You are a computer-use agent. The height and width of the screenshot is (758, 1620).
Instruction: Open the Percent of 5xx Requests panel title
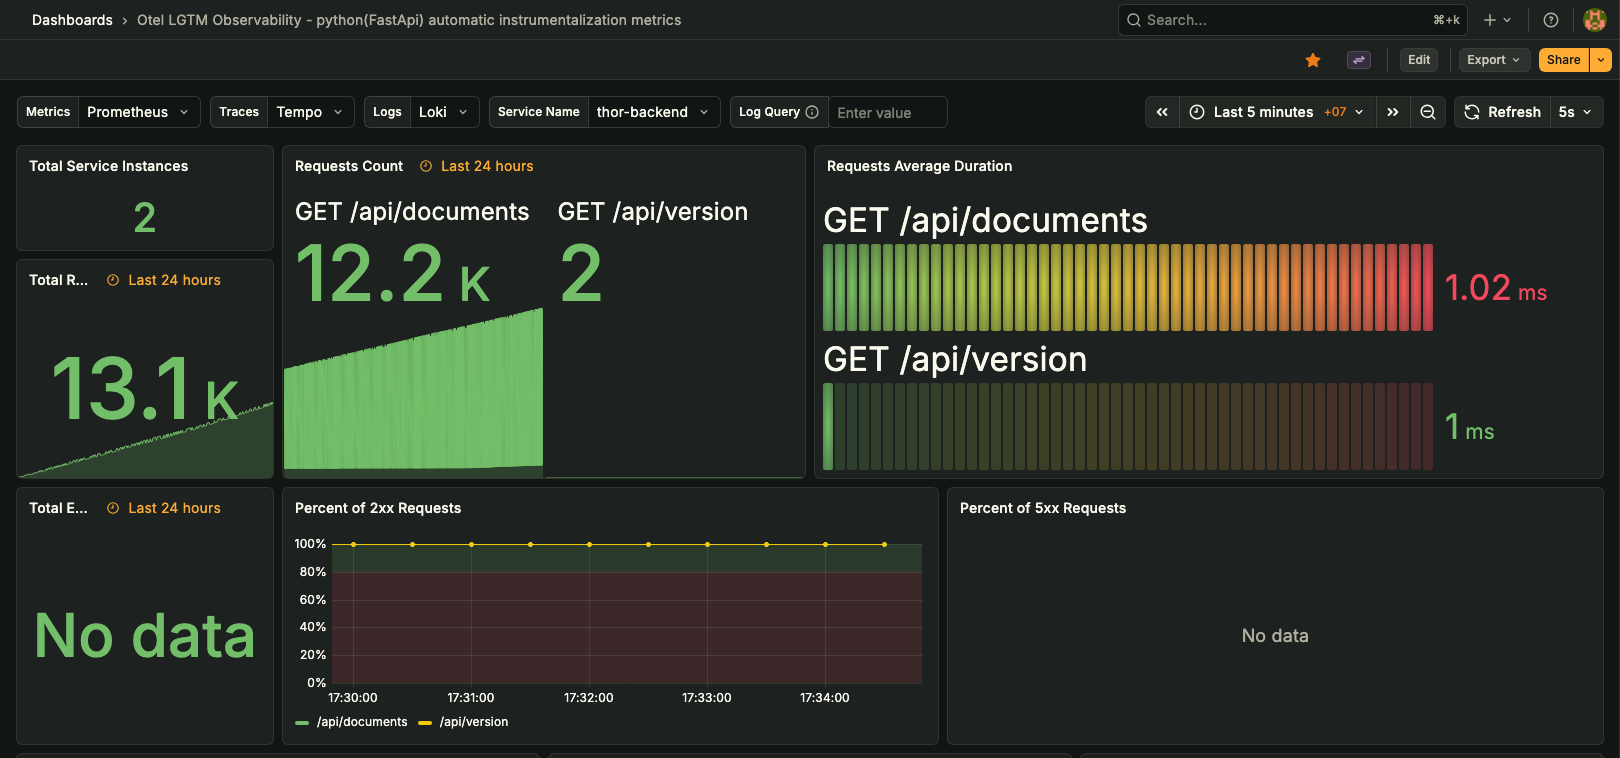[1043, 508]
